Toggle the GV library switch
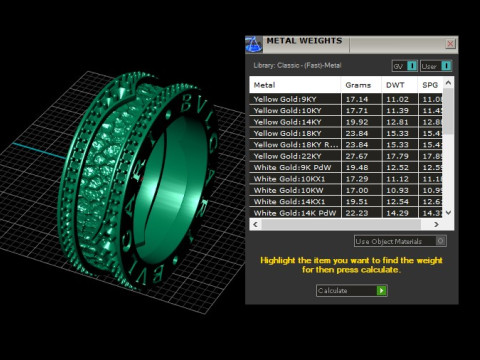Screen dimensions: 480x360 click(x=405, y=66)
